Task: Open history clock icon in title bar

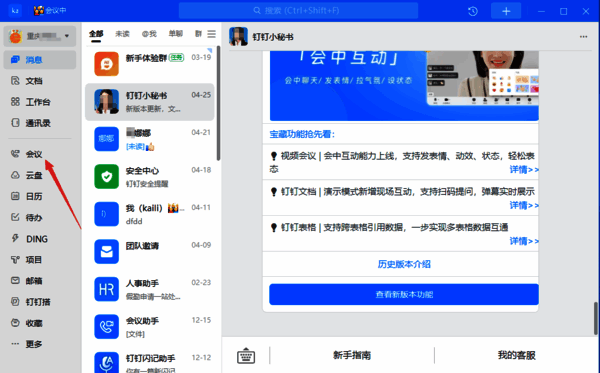Action: (x=473, y=11)
